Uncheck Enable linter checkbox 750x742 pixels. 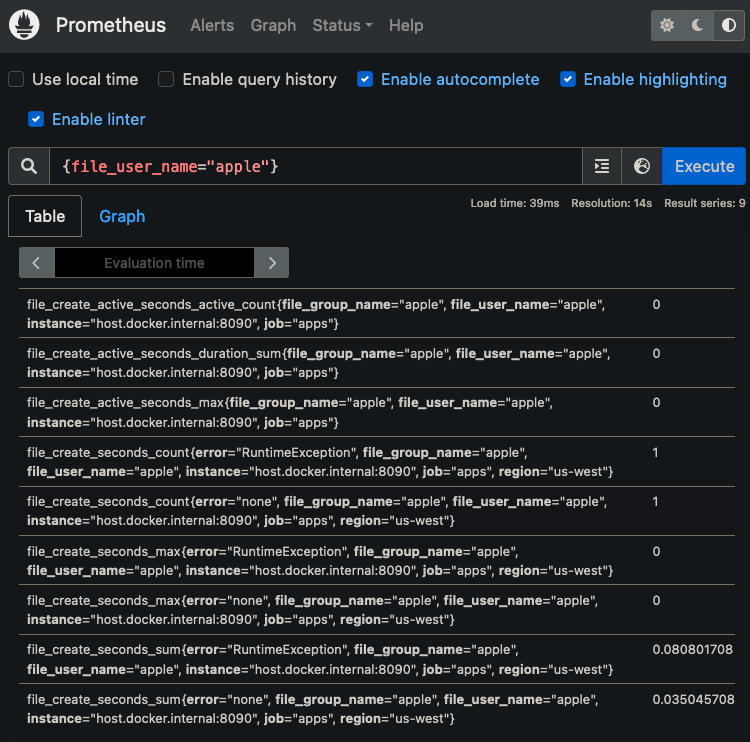pos(36,119)
